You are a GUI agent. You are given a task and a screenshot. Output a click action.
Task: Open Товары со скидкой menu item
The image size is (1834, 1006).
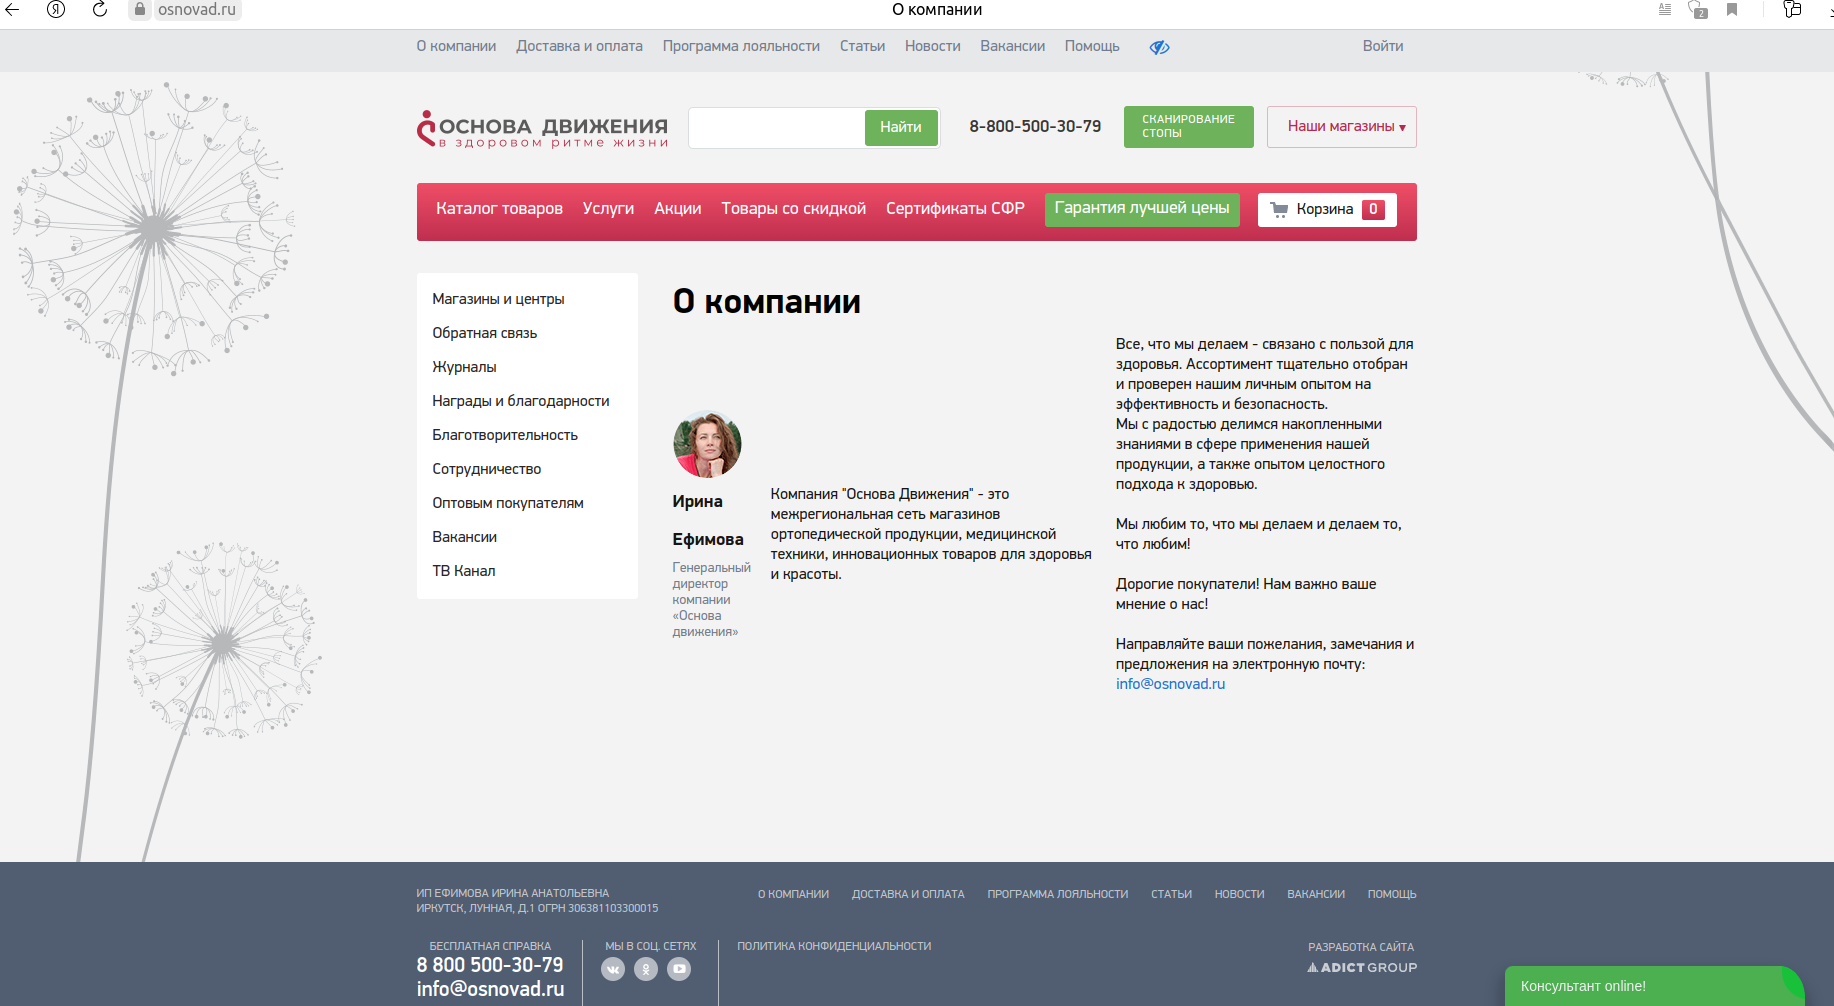tap(794, 209)
